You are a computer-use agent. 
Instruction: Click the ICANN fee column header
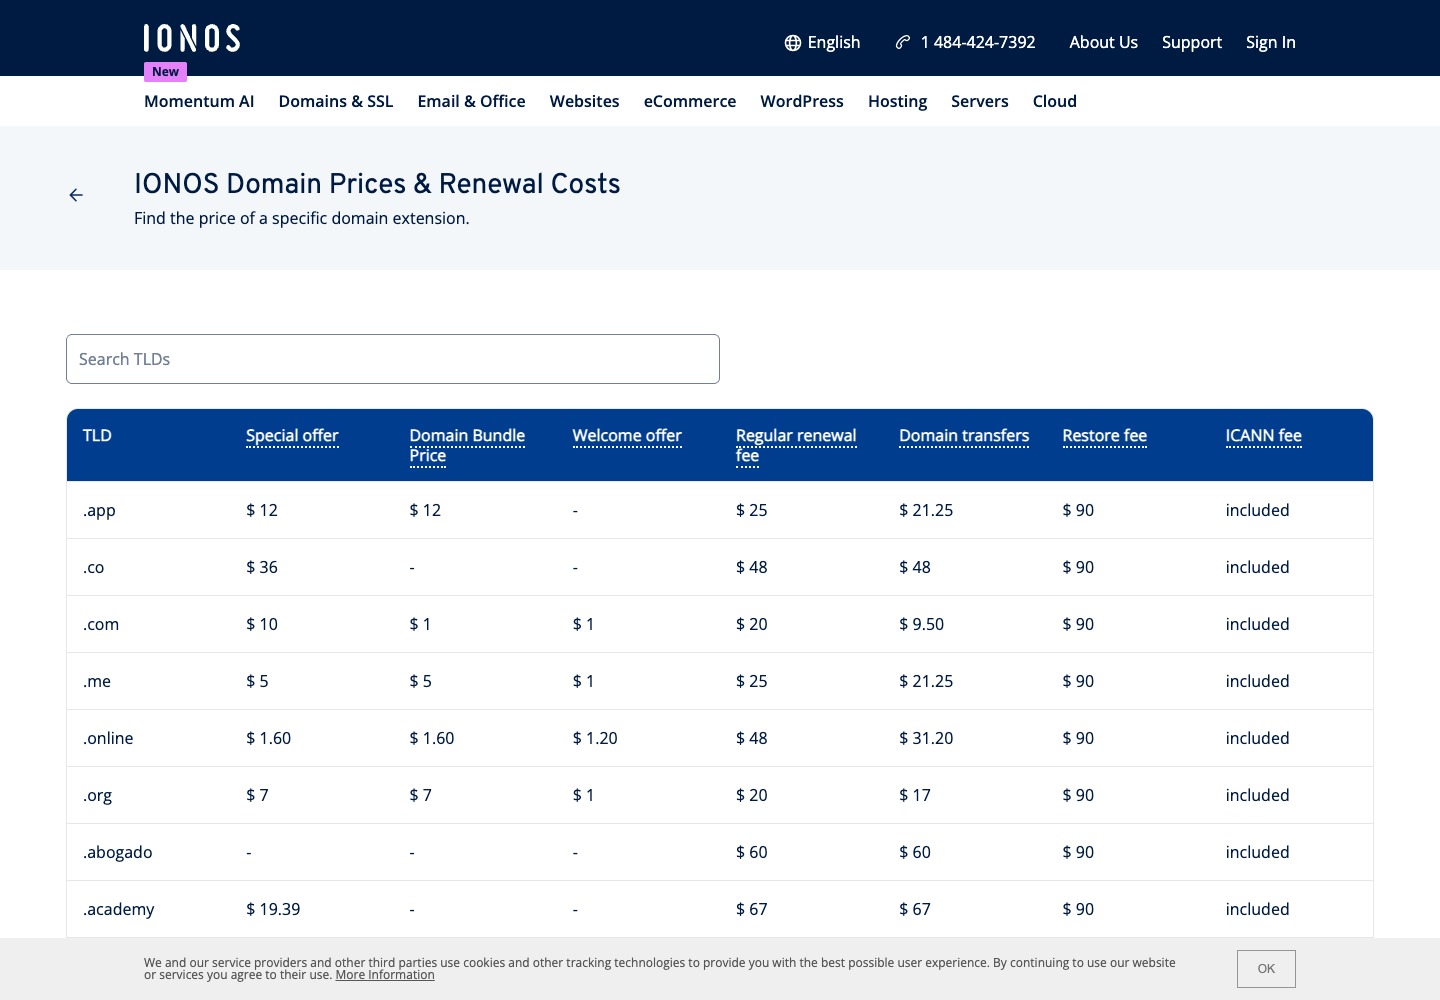pyautogui.click(x=1263, y=436)
